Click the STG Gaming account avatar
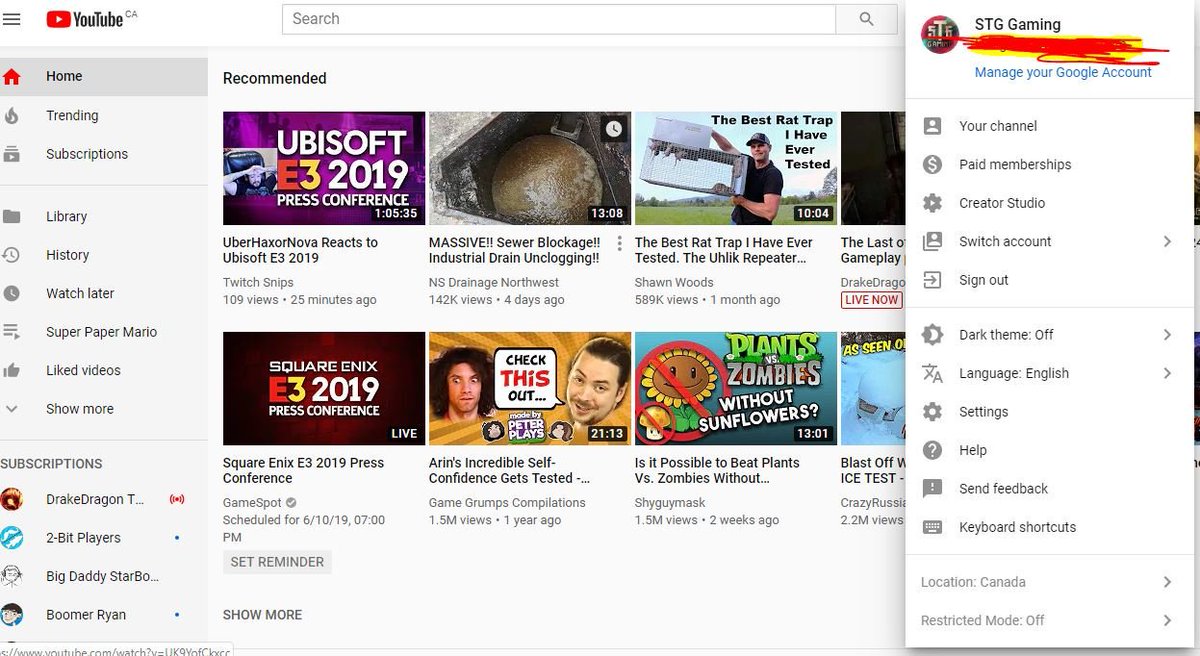Image resolution: width=1200 pixels, height=656 pixels. point(940,35)
